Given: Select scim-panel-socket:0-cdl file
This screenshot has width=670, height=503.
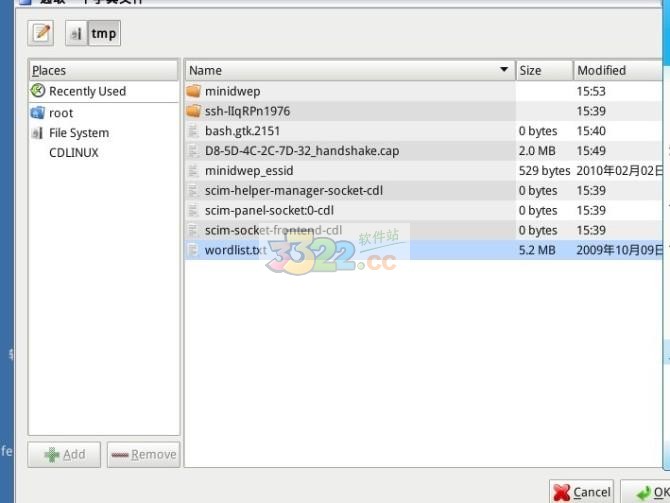Looking at the screenshot, I should tap(269, 210).
